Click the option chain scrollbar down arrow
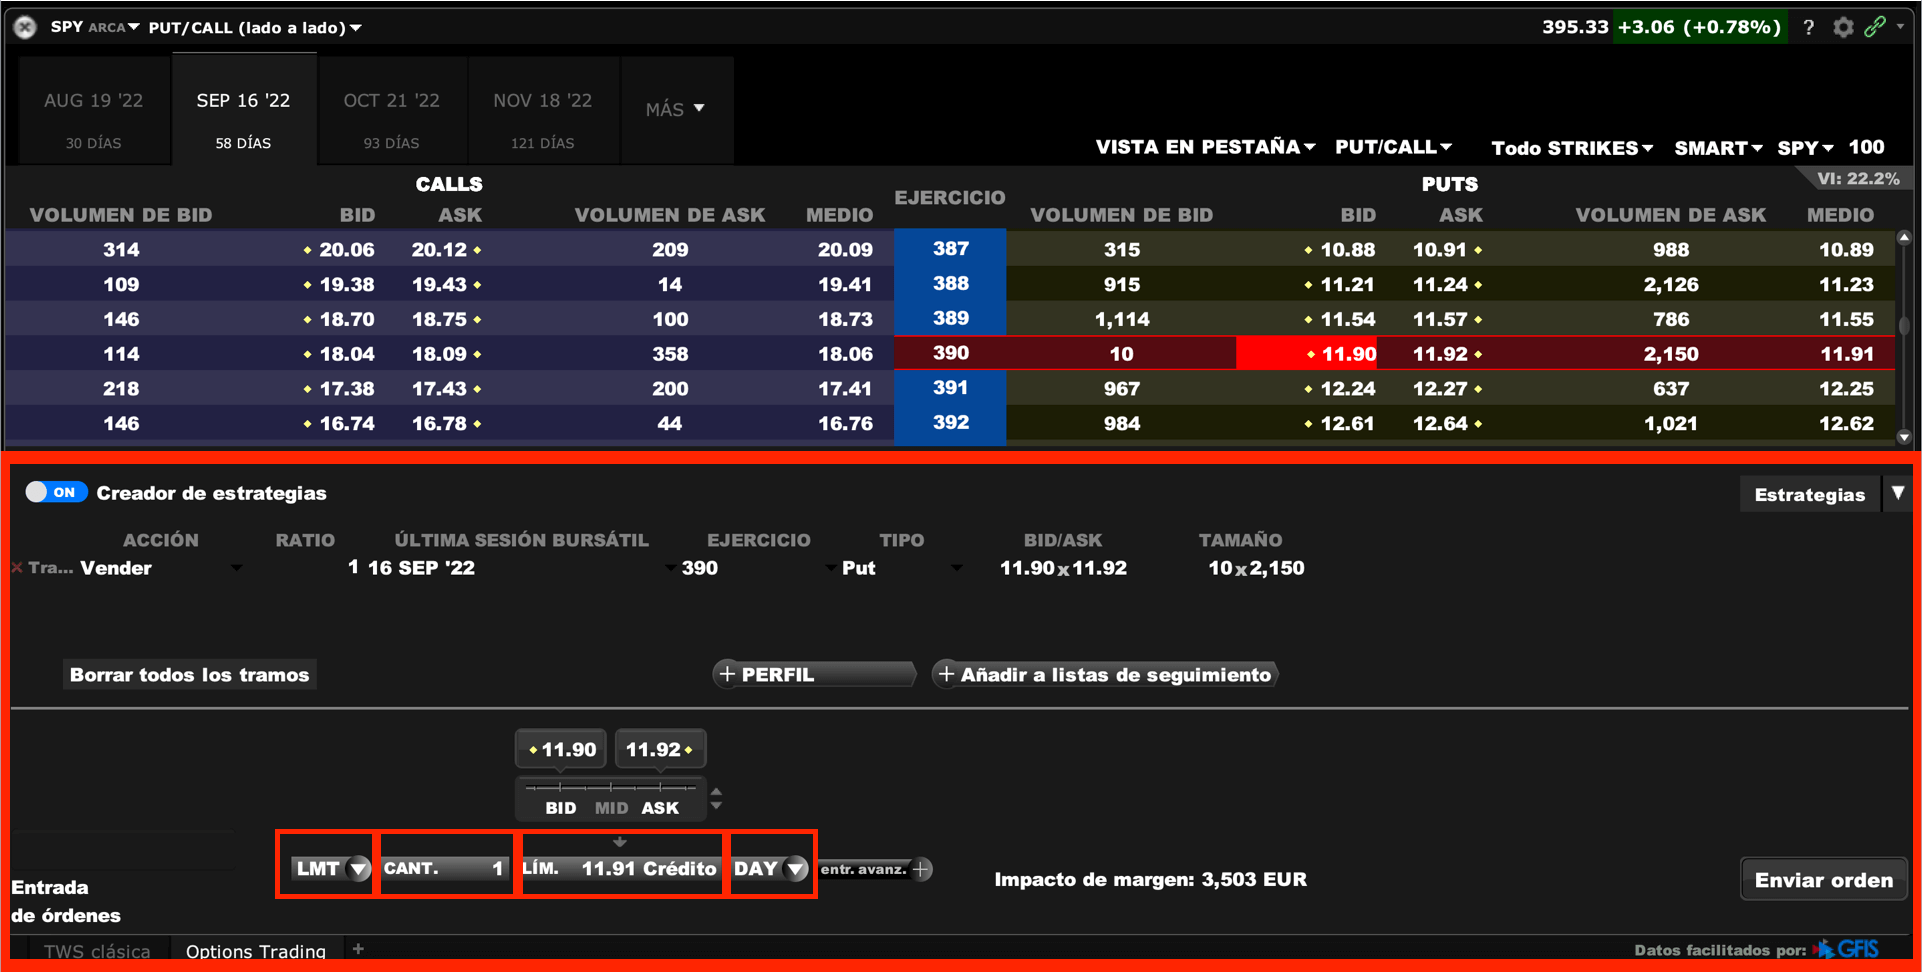Image resolution: width=1922 pixels, height=972 pixels. (1904, 437)
